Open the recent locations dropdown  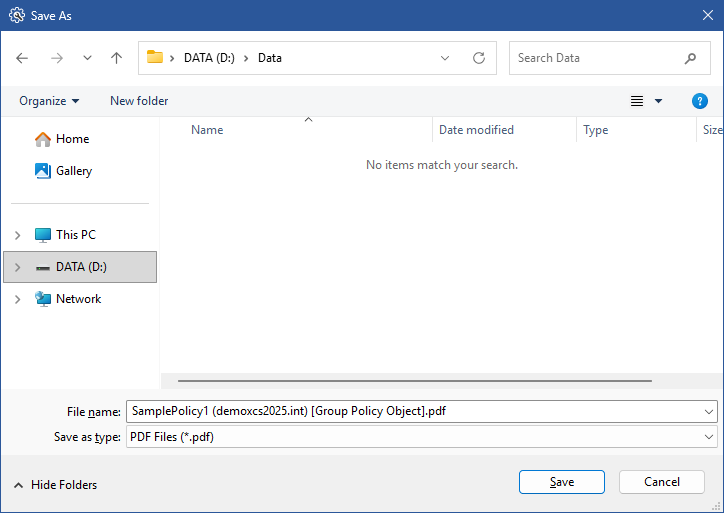[x=87, y=58]
